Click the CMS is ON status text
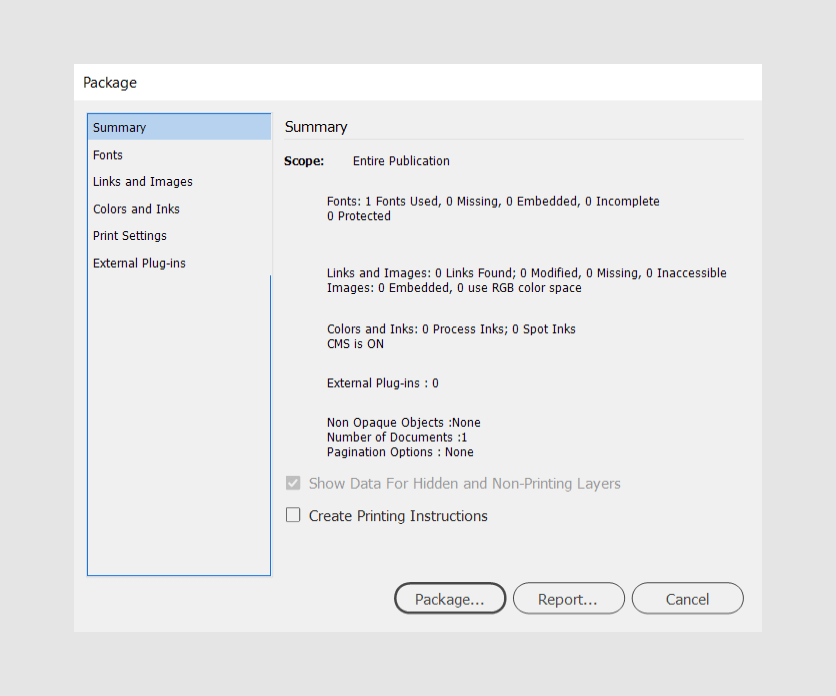The image size is (836, 696). (356, 343)
